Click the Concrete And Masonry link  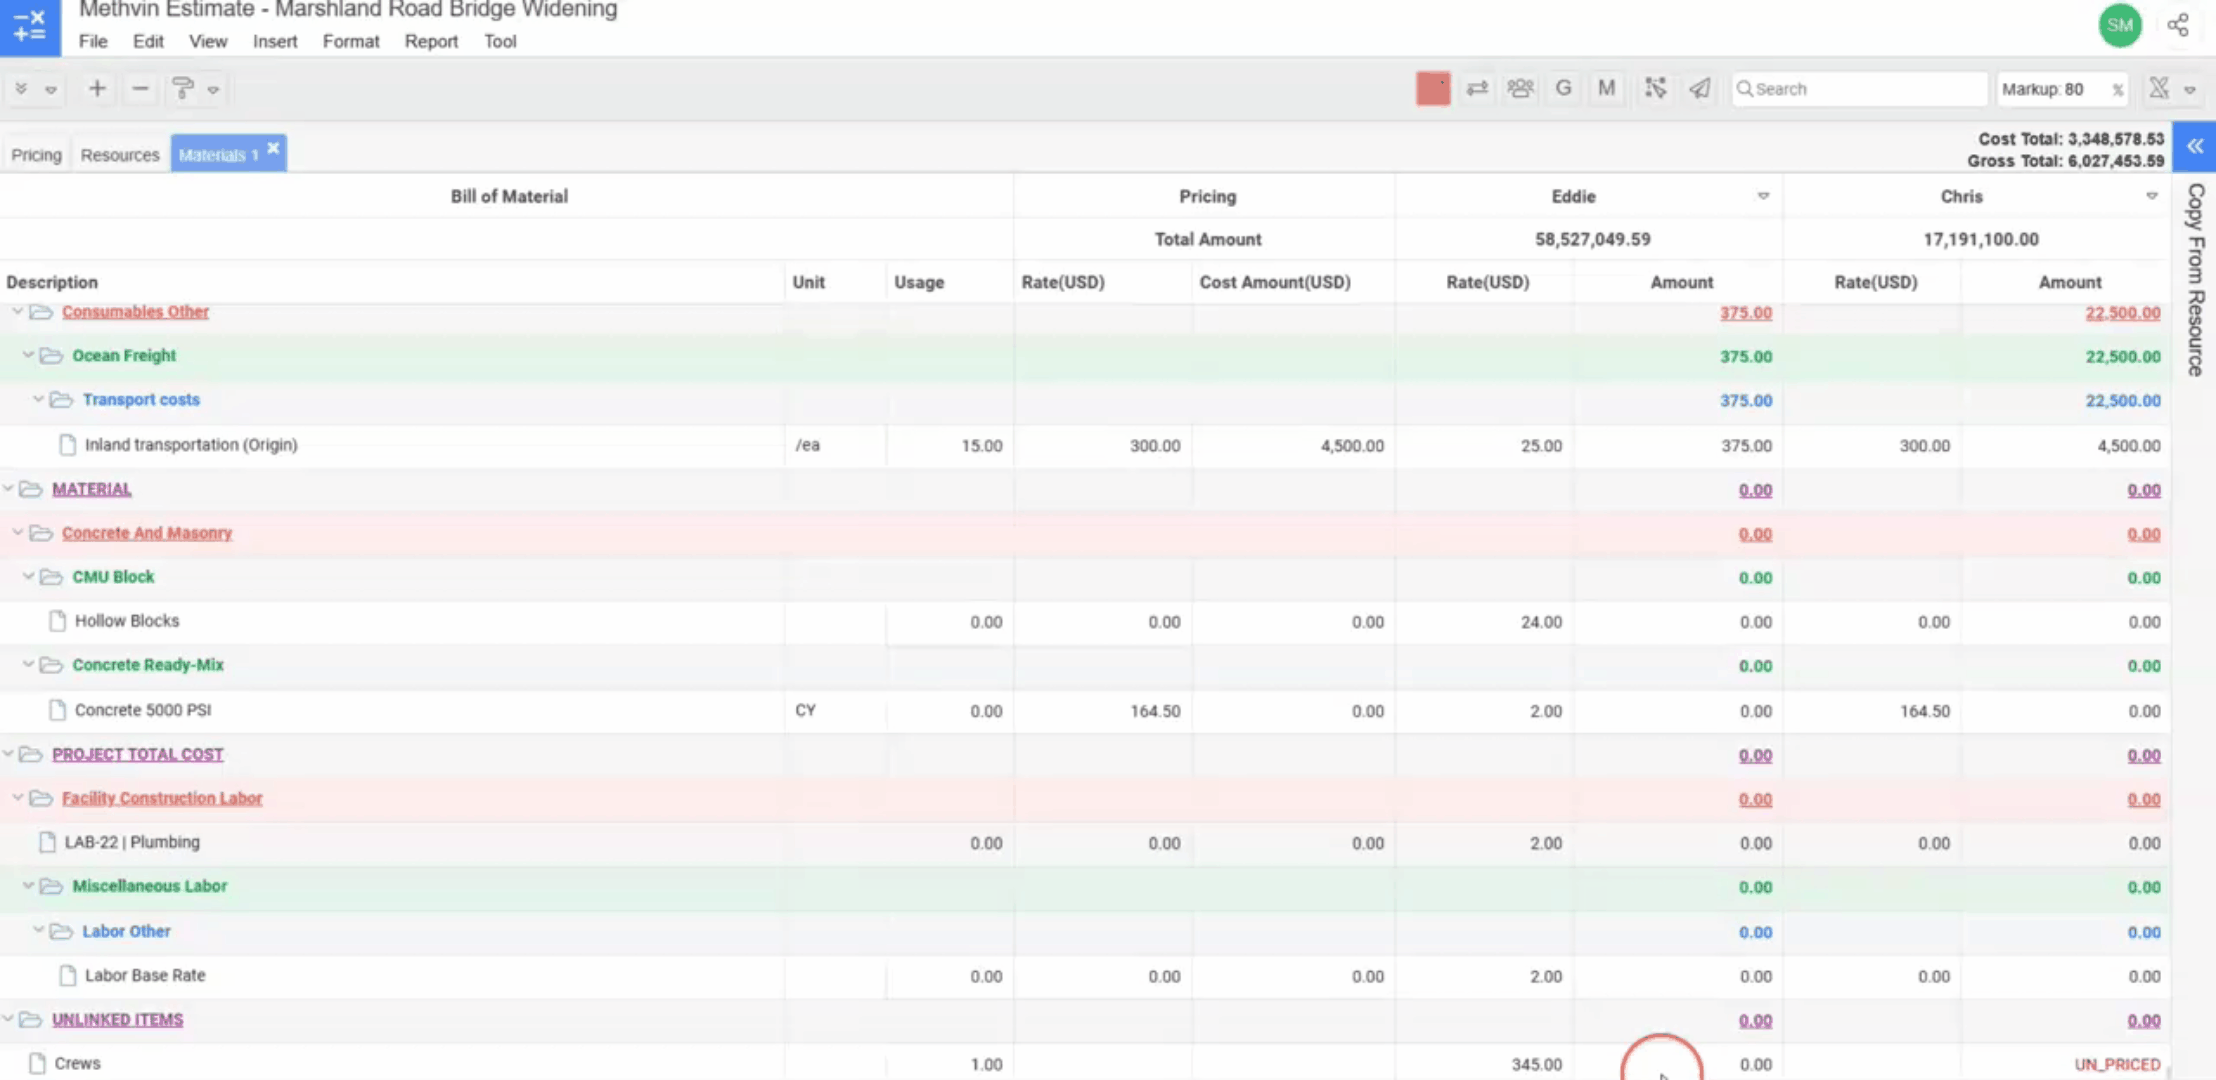pos(147,533)
